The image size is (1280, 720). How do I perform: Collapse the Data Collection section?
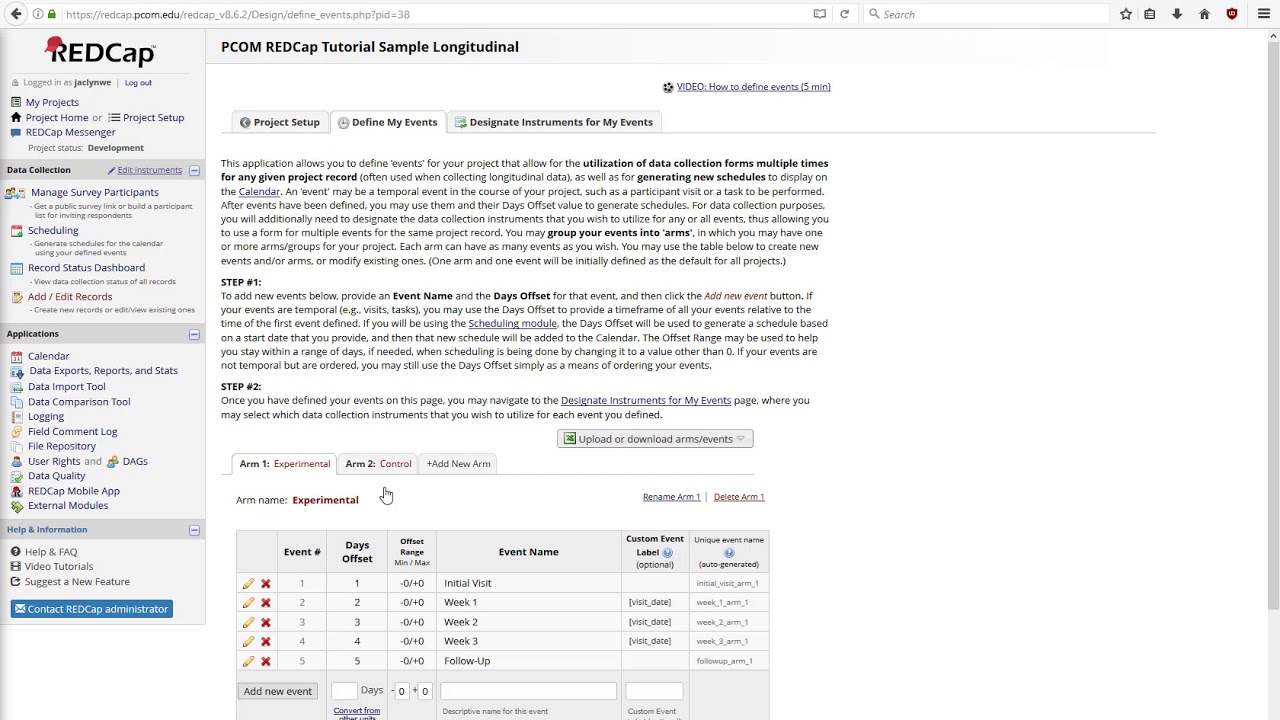pyautogui.click(x=194, y=171)
